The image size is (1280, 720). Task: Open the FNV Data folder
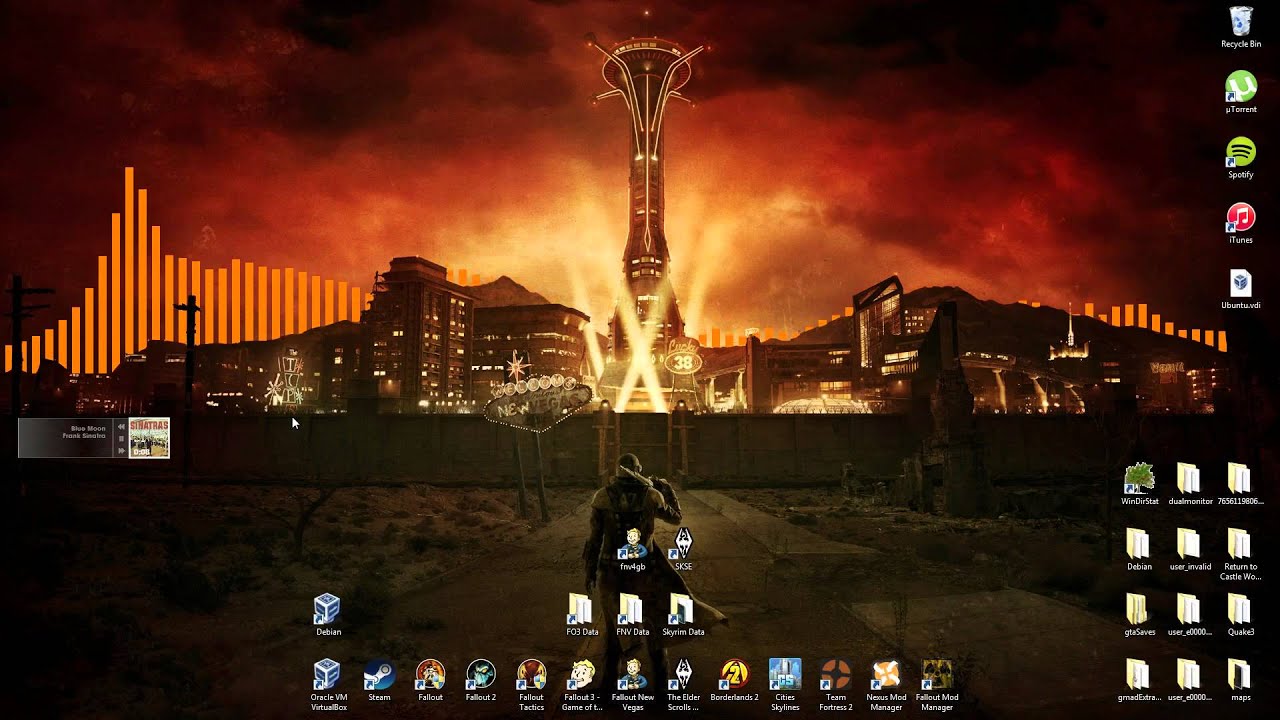[x=632, y=615]
